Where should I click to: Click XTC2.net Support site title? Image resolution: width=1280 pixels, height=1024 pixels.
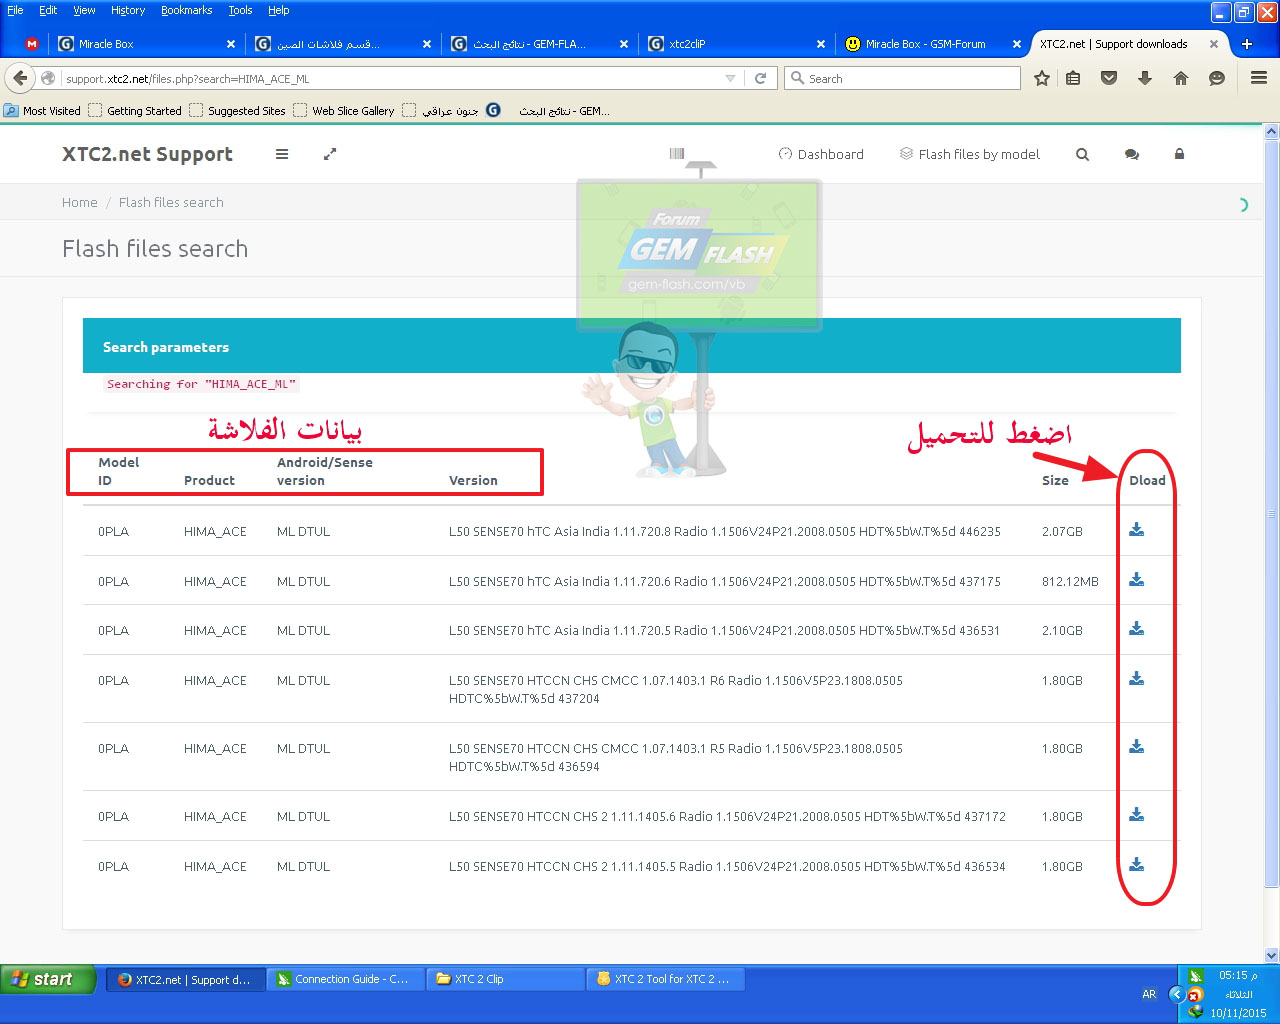click(147, 154)
